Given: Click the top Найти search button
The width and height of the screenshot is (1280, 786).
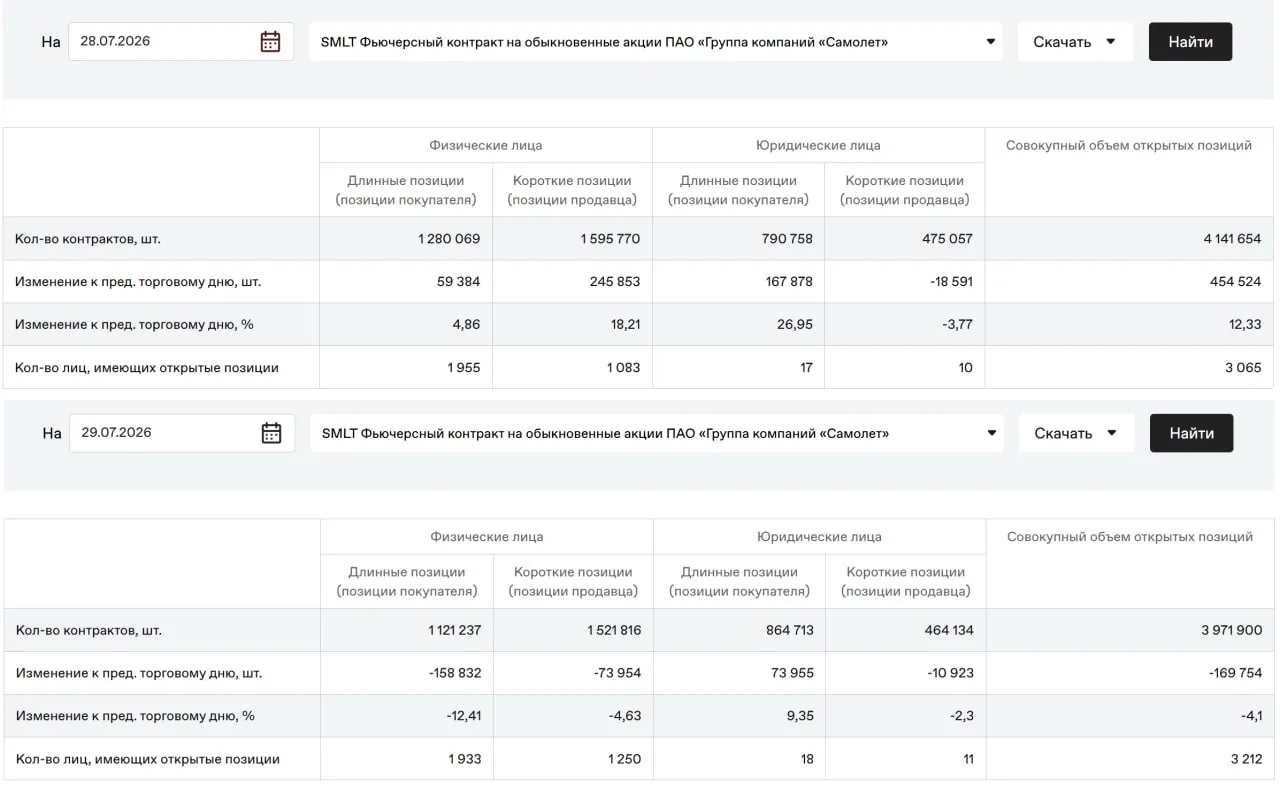Looking at the screenshot, I should pos(1190,42).
